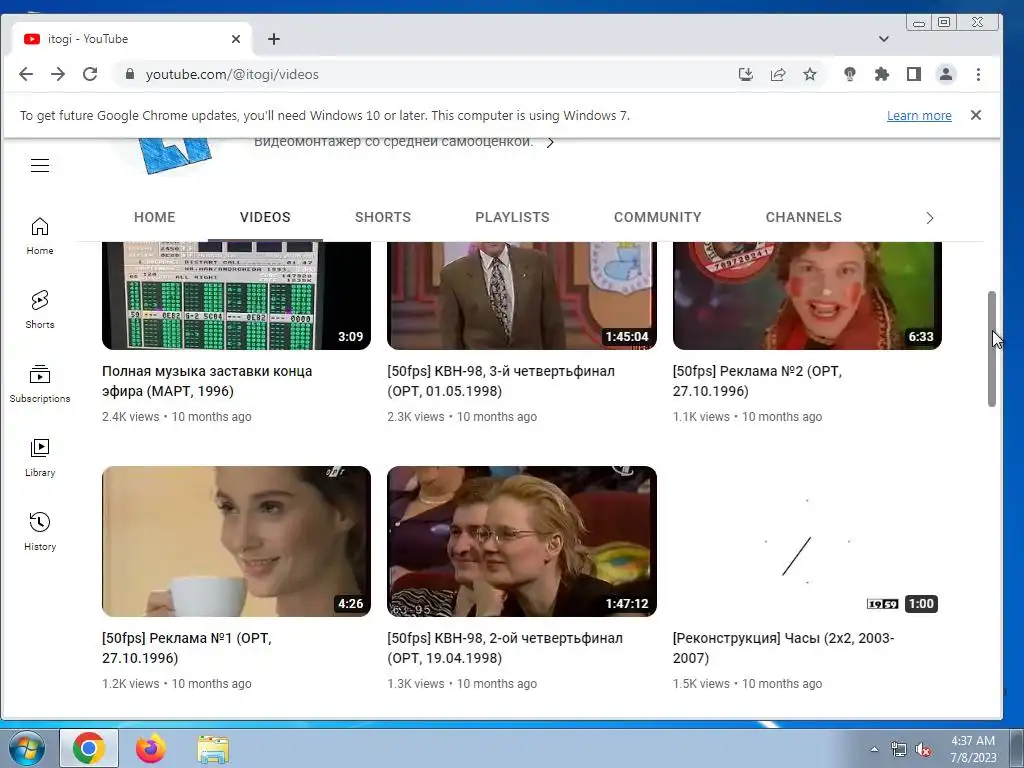Viewport: 1024px width, 768px height.
Task: Open the 1:00 Часы clock thumbnail
Action: (807, 541)
